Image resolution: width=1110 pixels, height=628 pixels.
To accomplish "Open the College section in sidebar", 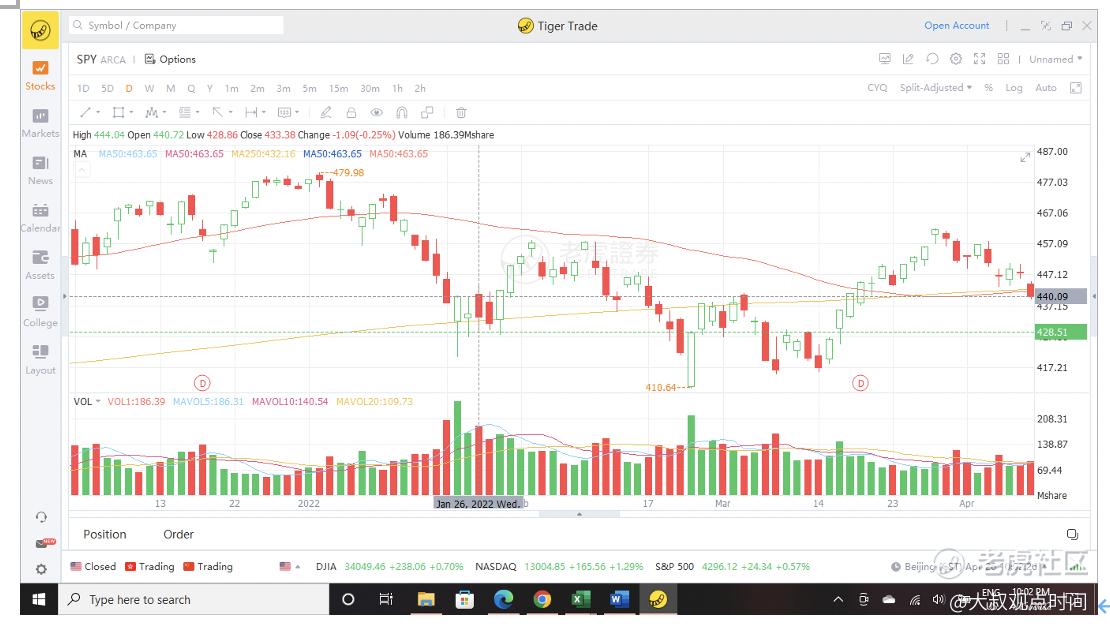I will [40, 312].
